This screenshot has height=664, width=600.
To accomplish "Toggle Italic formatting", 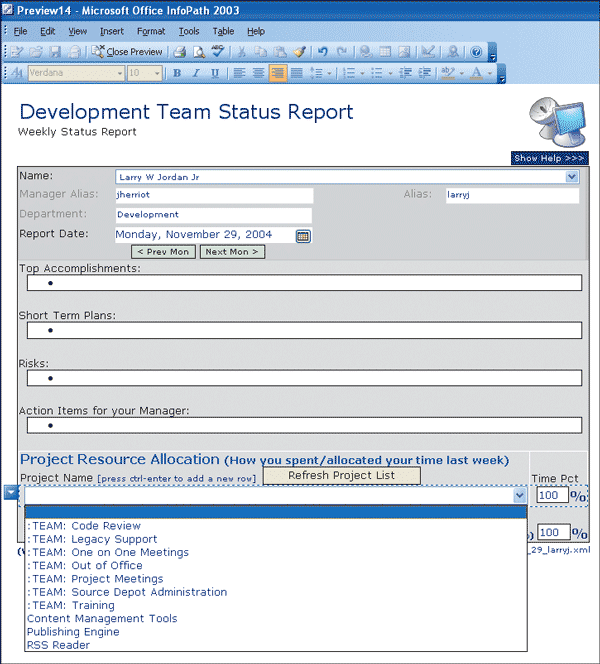I will pos(196,73).
